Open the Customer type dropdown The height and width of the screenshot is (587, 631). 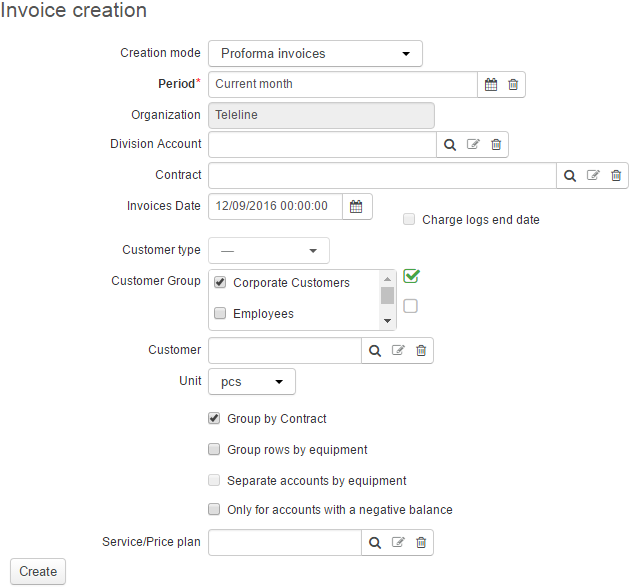click(x=269, y=251)
